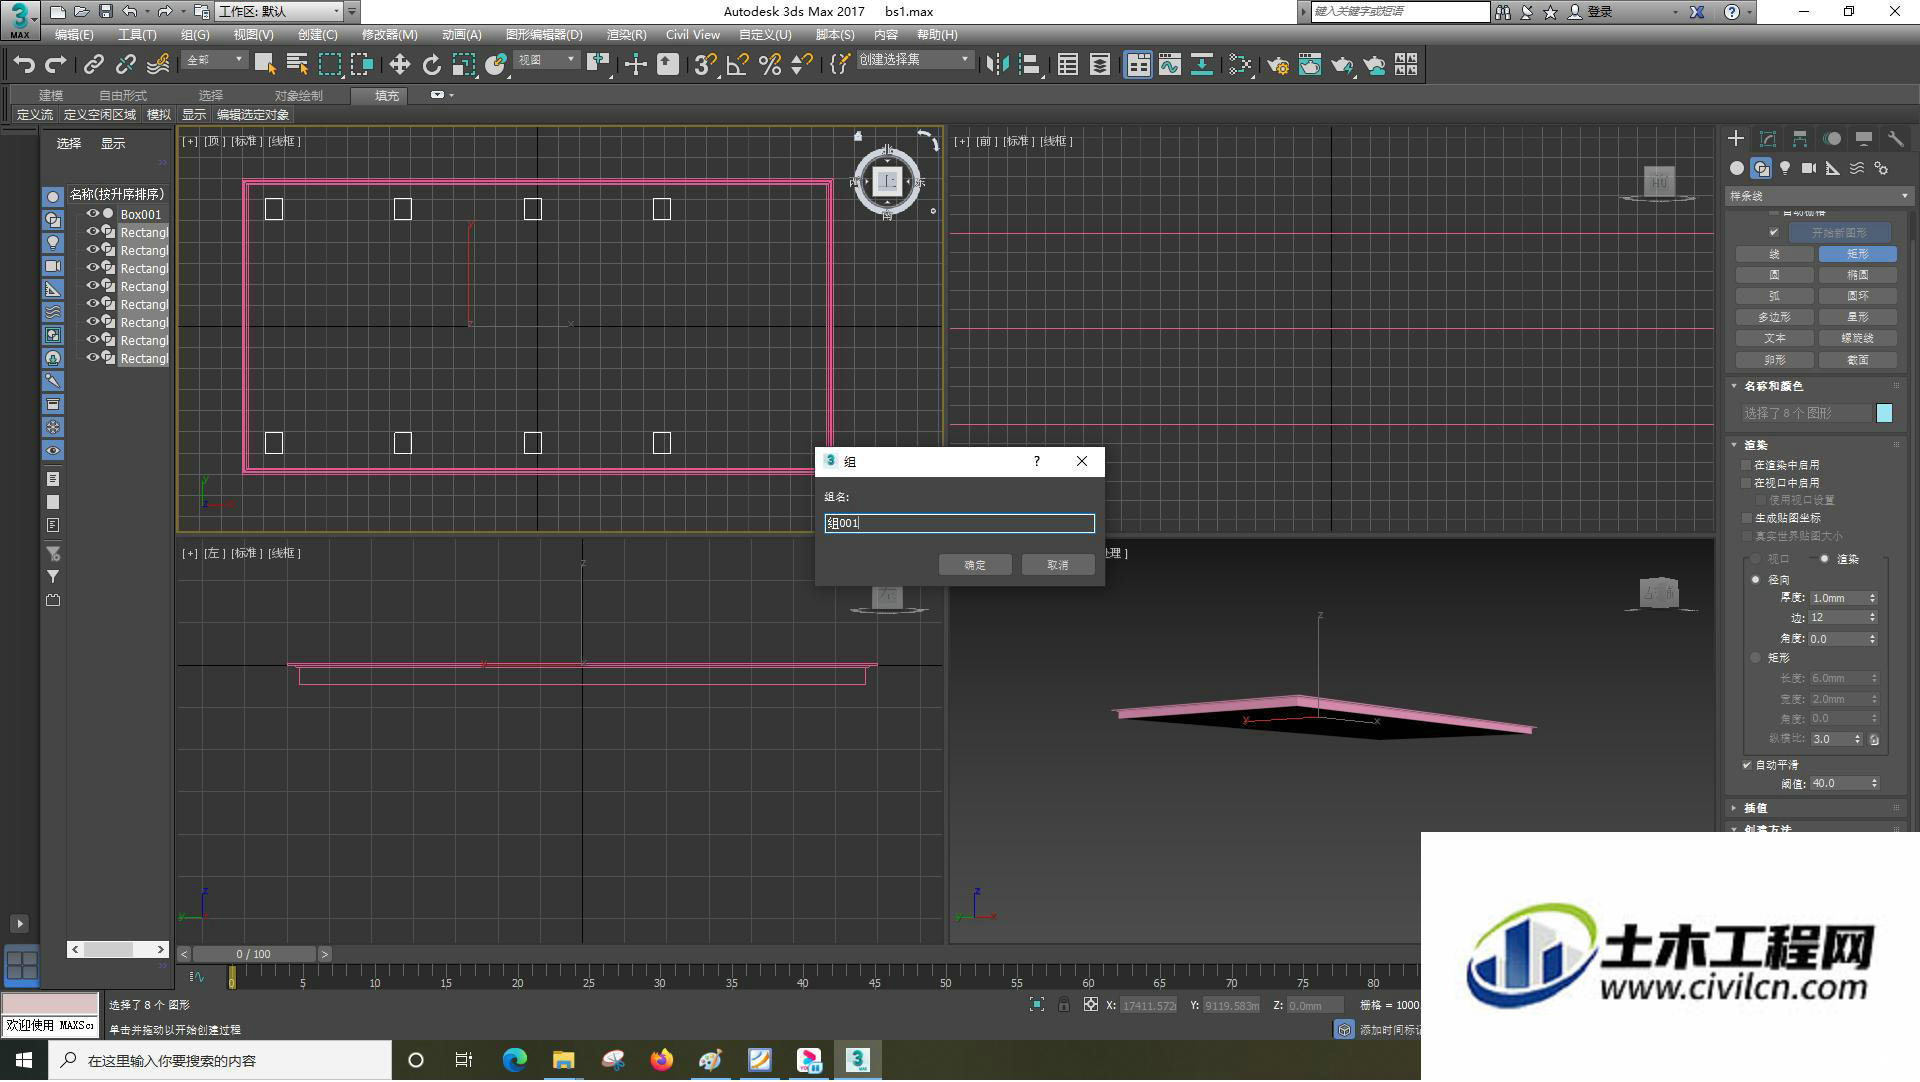Click the 星形 spline button
This screenshot has height=1082, width=1920.
coord(1857,317)
